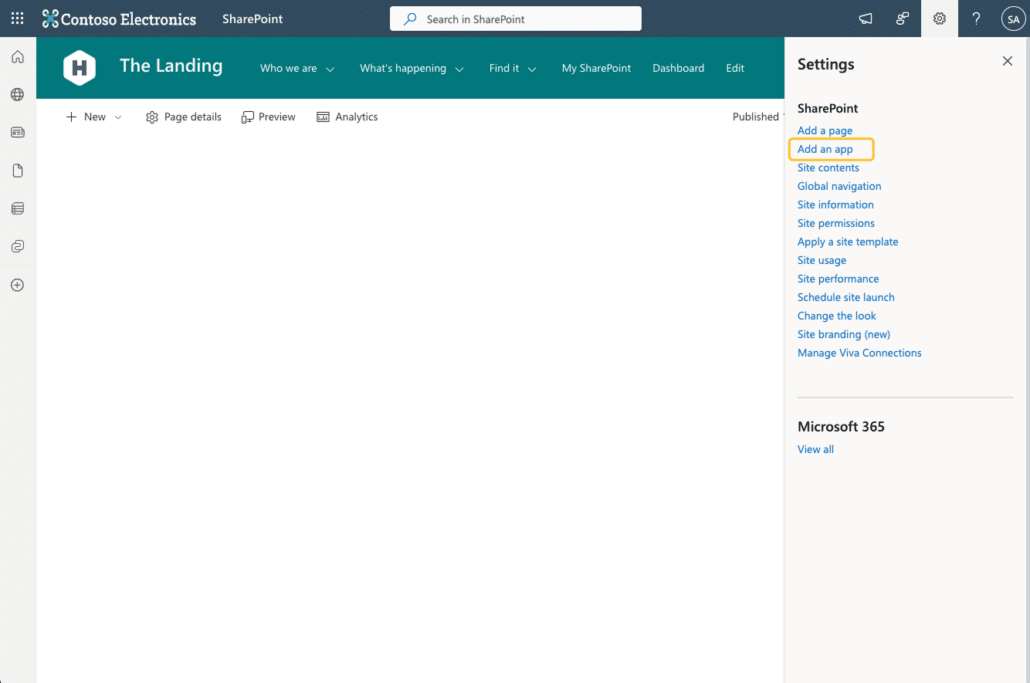1030x683 pixels.
Task: Expand the What's happening dropdown
Action: (412, 68)
